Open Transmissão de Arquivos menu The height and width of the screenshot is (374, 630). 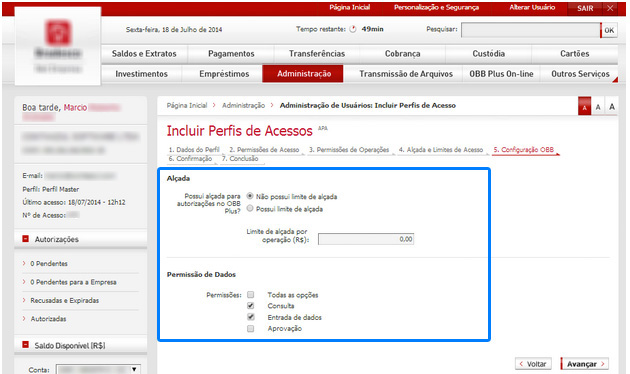click(406, 74)
